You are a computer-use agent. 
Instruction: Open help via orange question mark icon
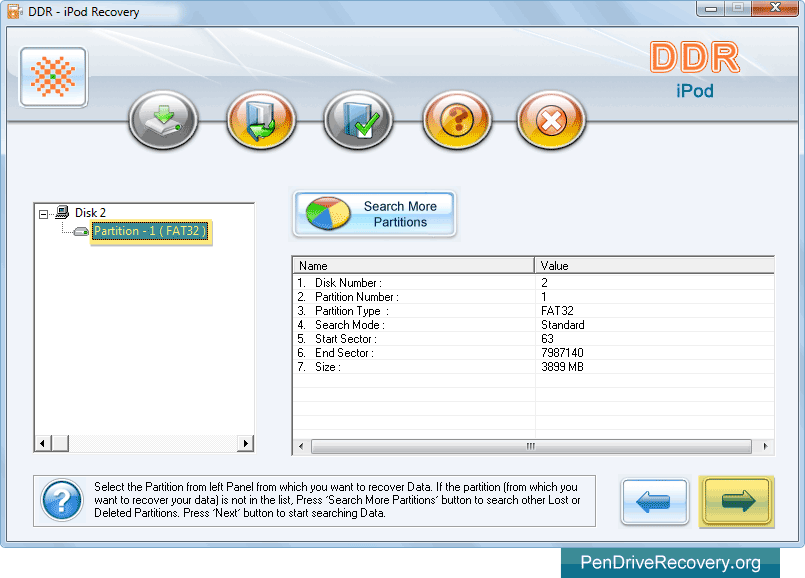pyautogui.click(x=456, y=121)
